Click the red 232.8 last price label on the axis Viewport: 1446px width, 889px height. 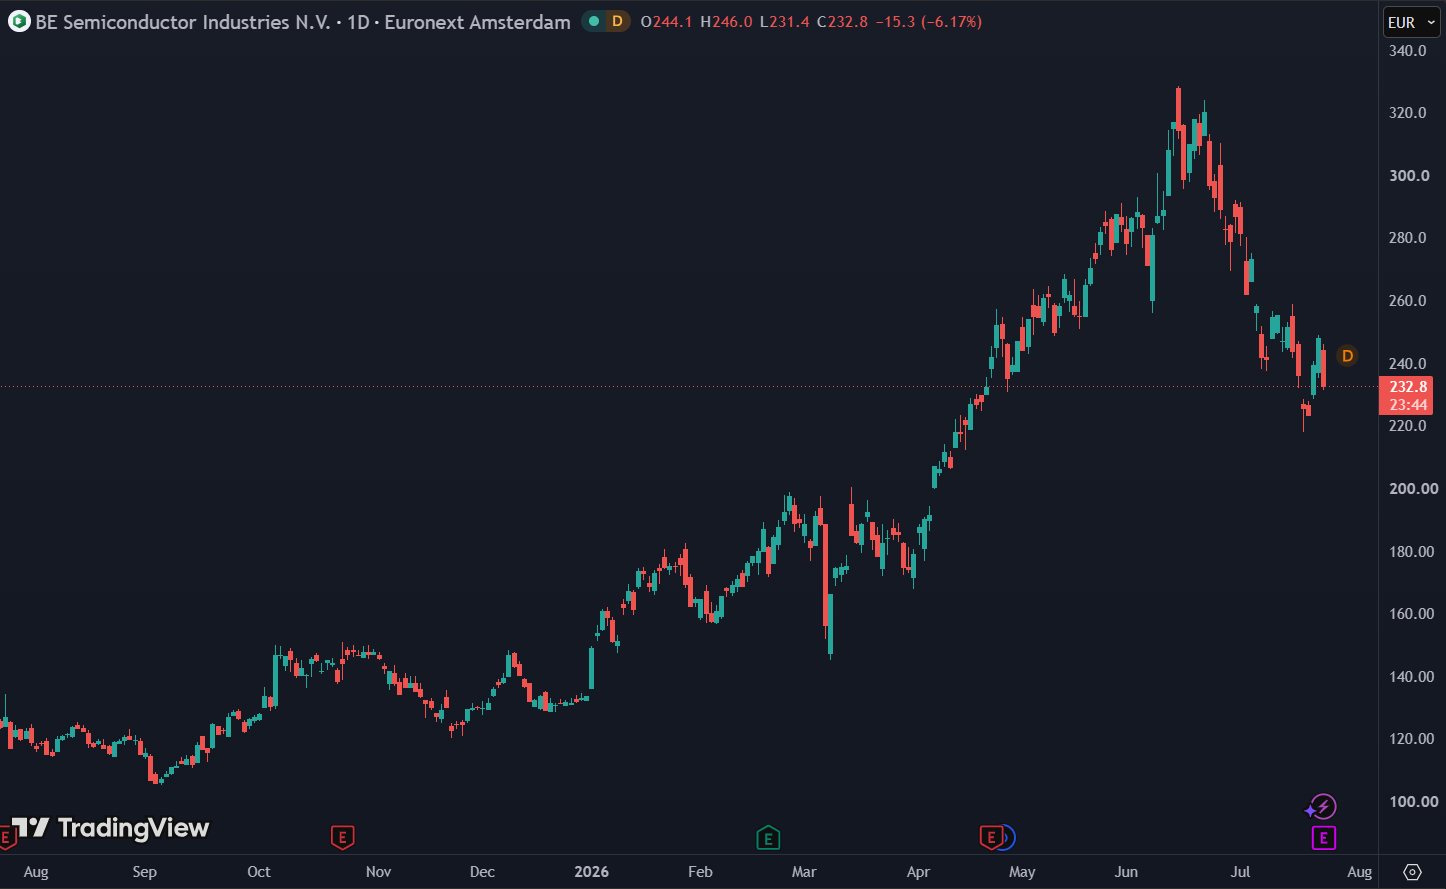1407,387
